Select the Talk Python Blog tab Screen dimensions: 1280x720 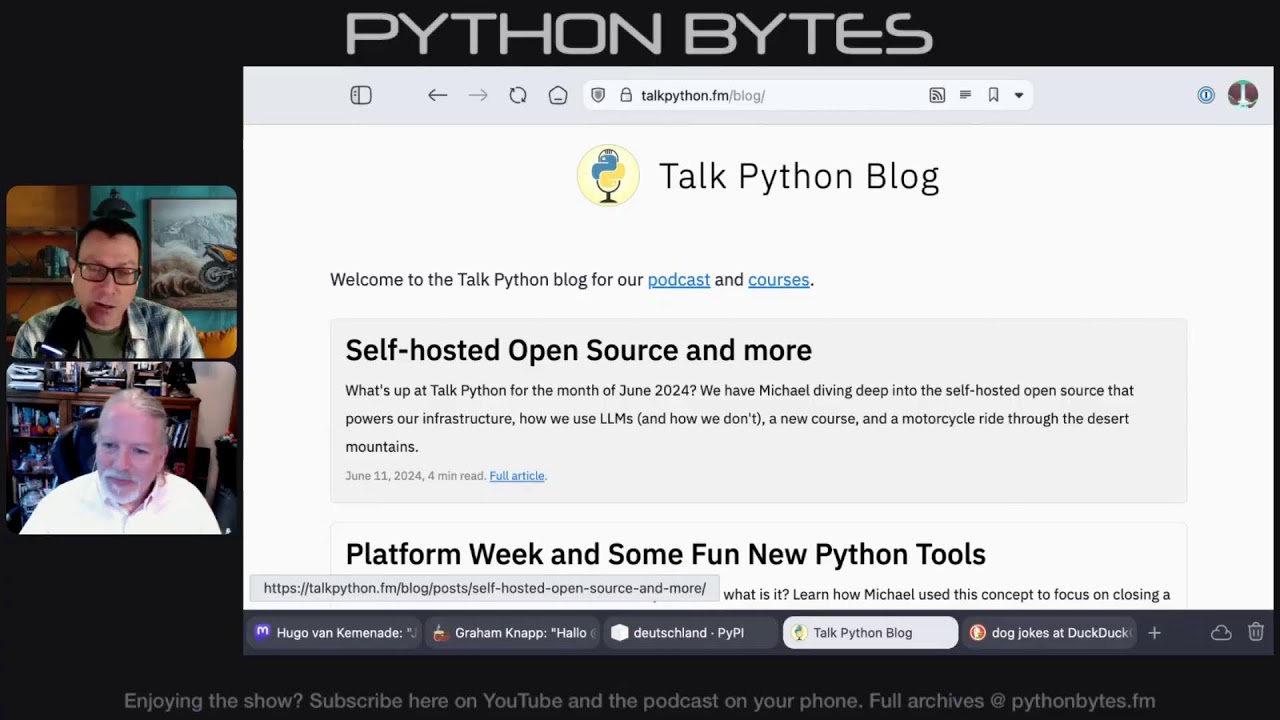click(x=870, y=633)
